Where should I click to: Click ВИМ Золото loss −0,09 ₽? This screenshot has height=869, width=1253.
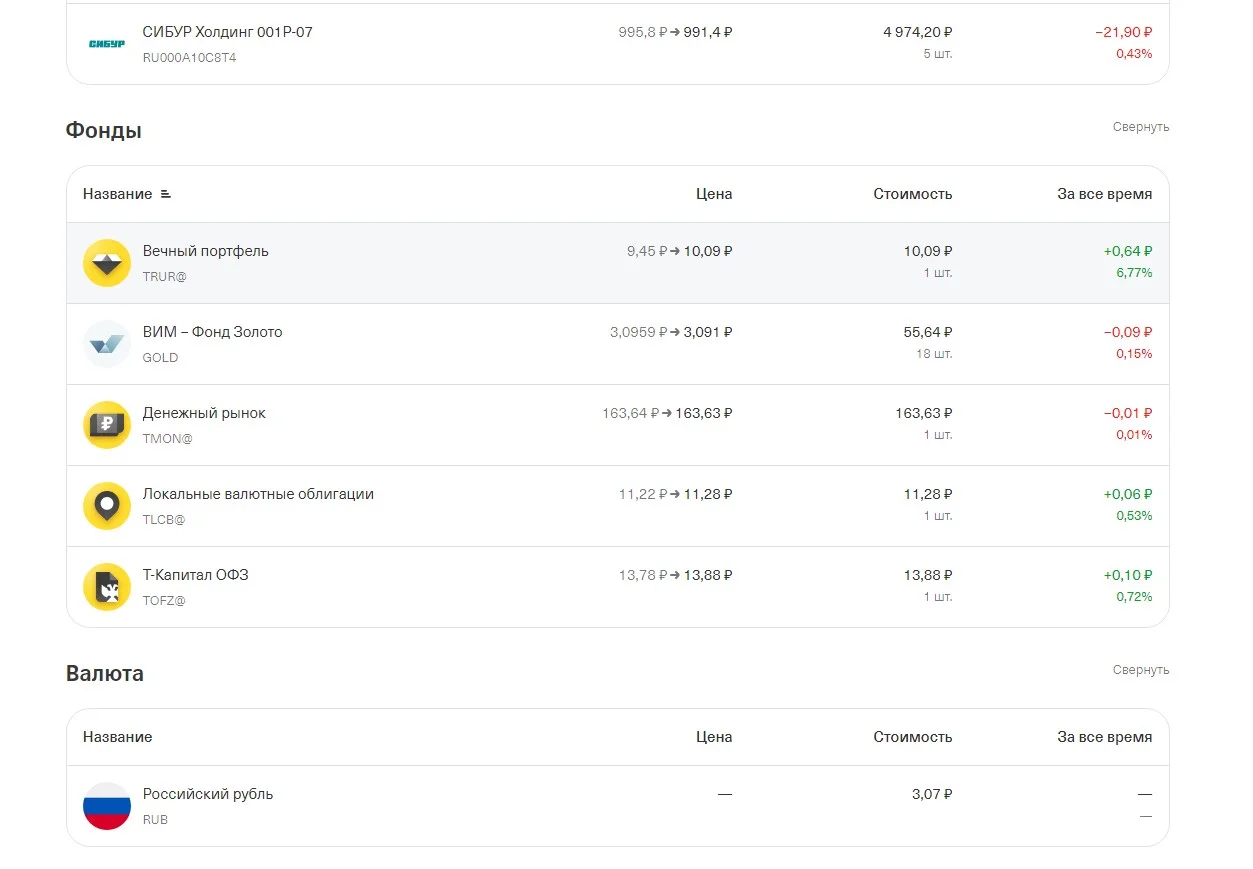click(1128, 332)
